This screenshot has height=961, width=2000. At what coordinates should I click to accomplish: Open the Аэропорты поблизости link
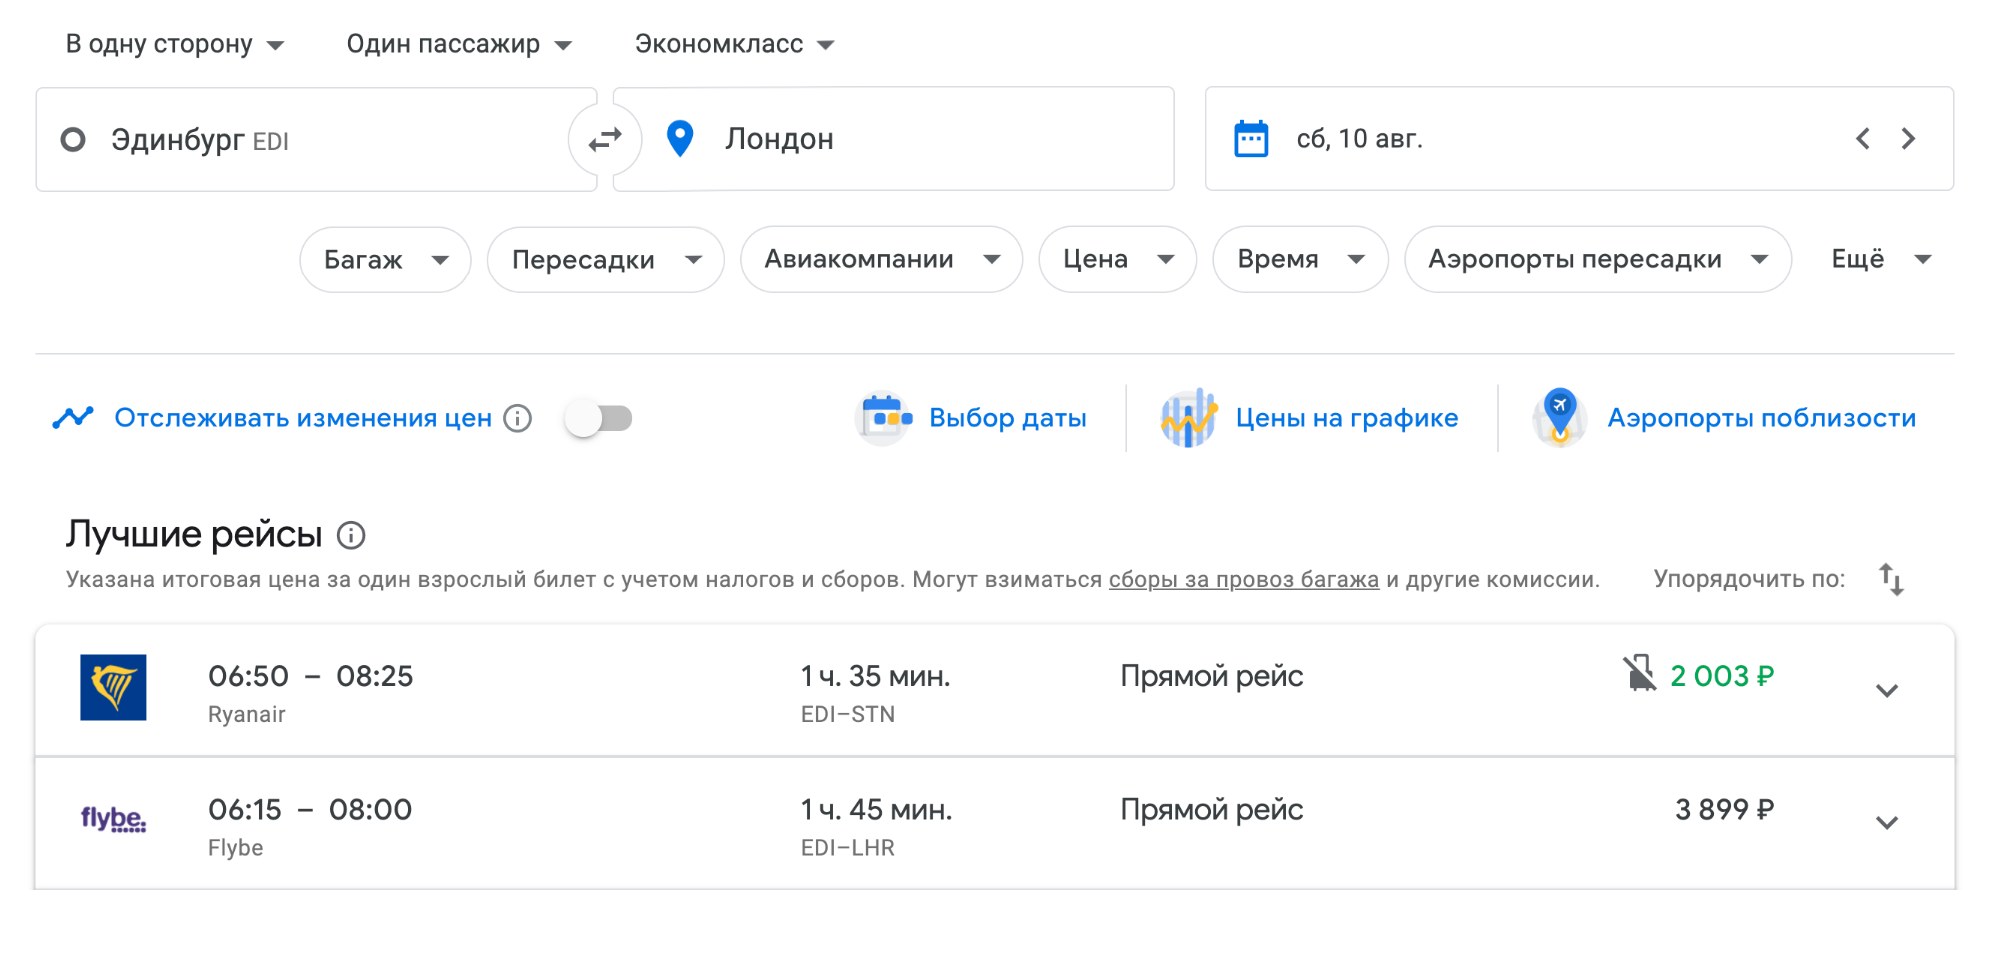(1762, 418)
